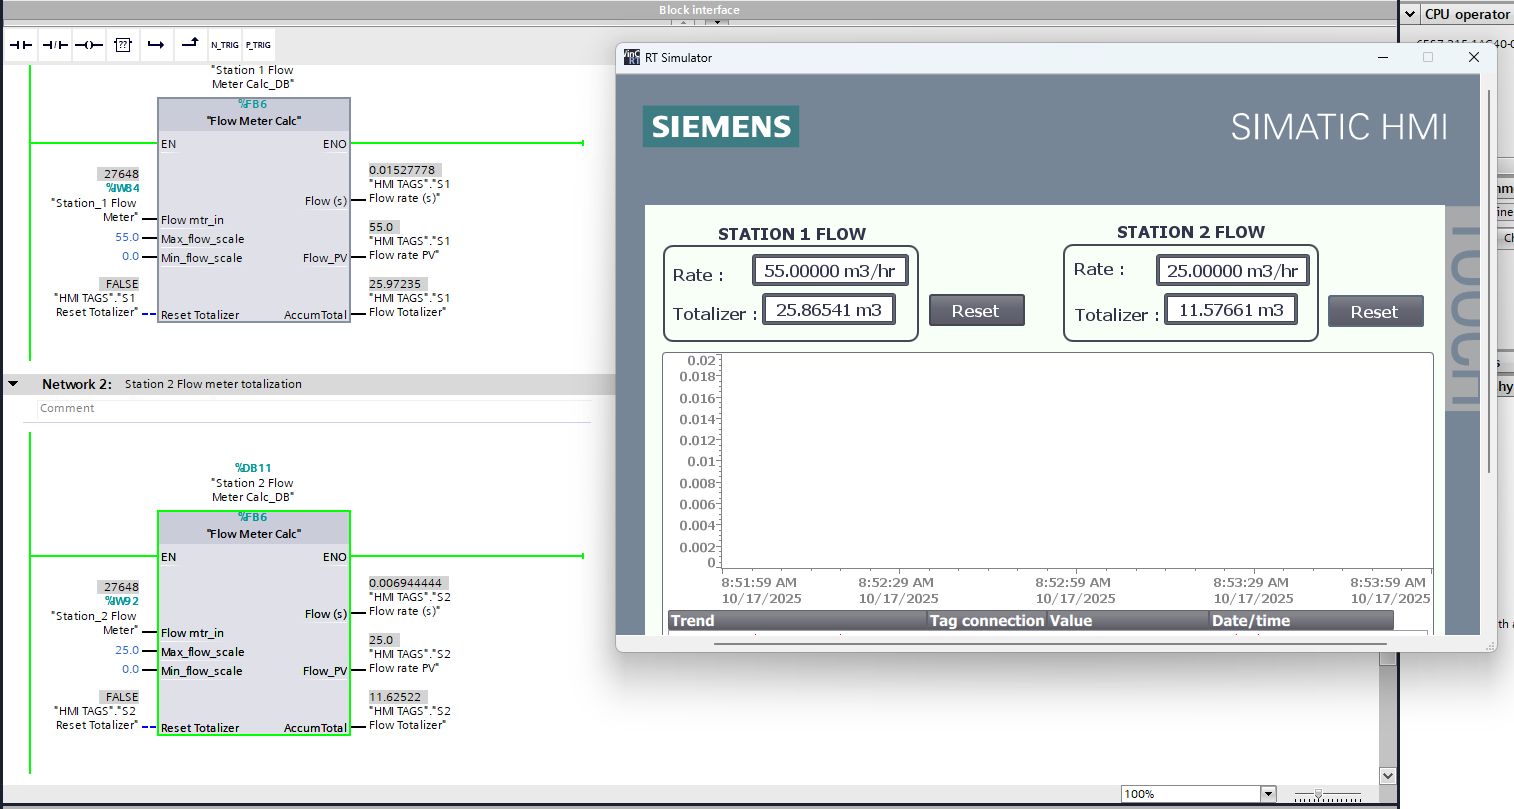This screenshot has height=809, width=1514.
Task: Open the zoom percentage dropdown
Action: 1268,794
